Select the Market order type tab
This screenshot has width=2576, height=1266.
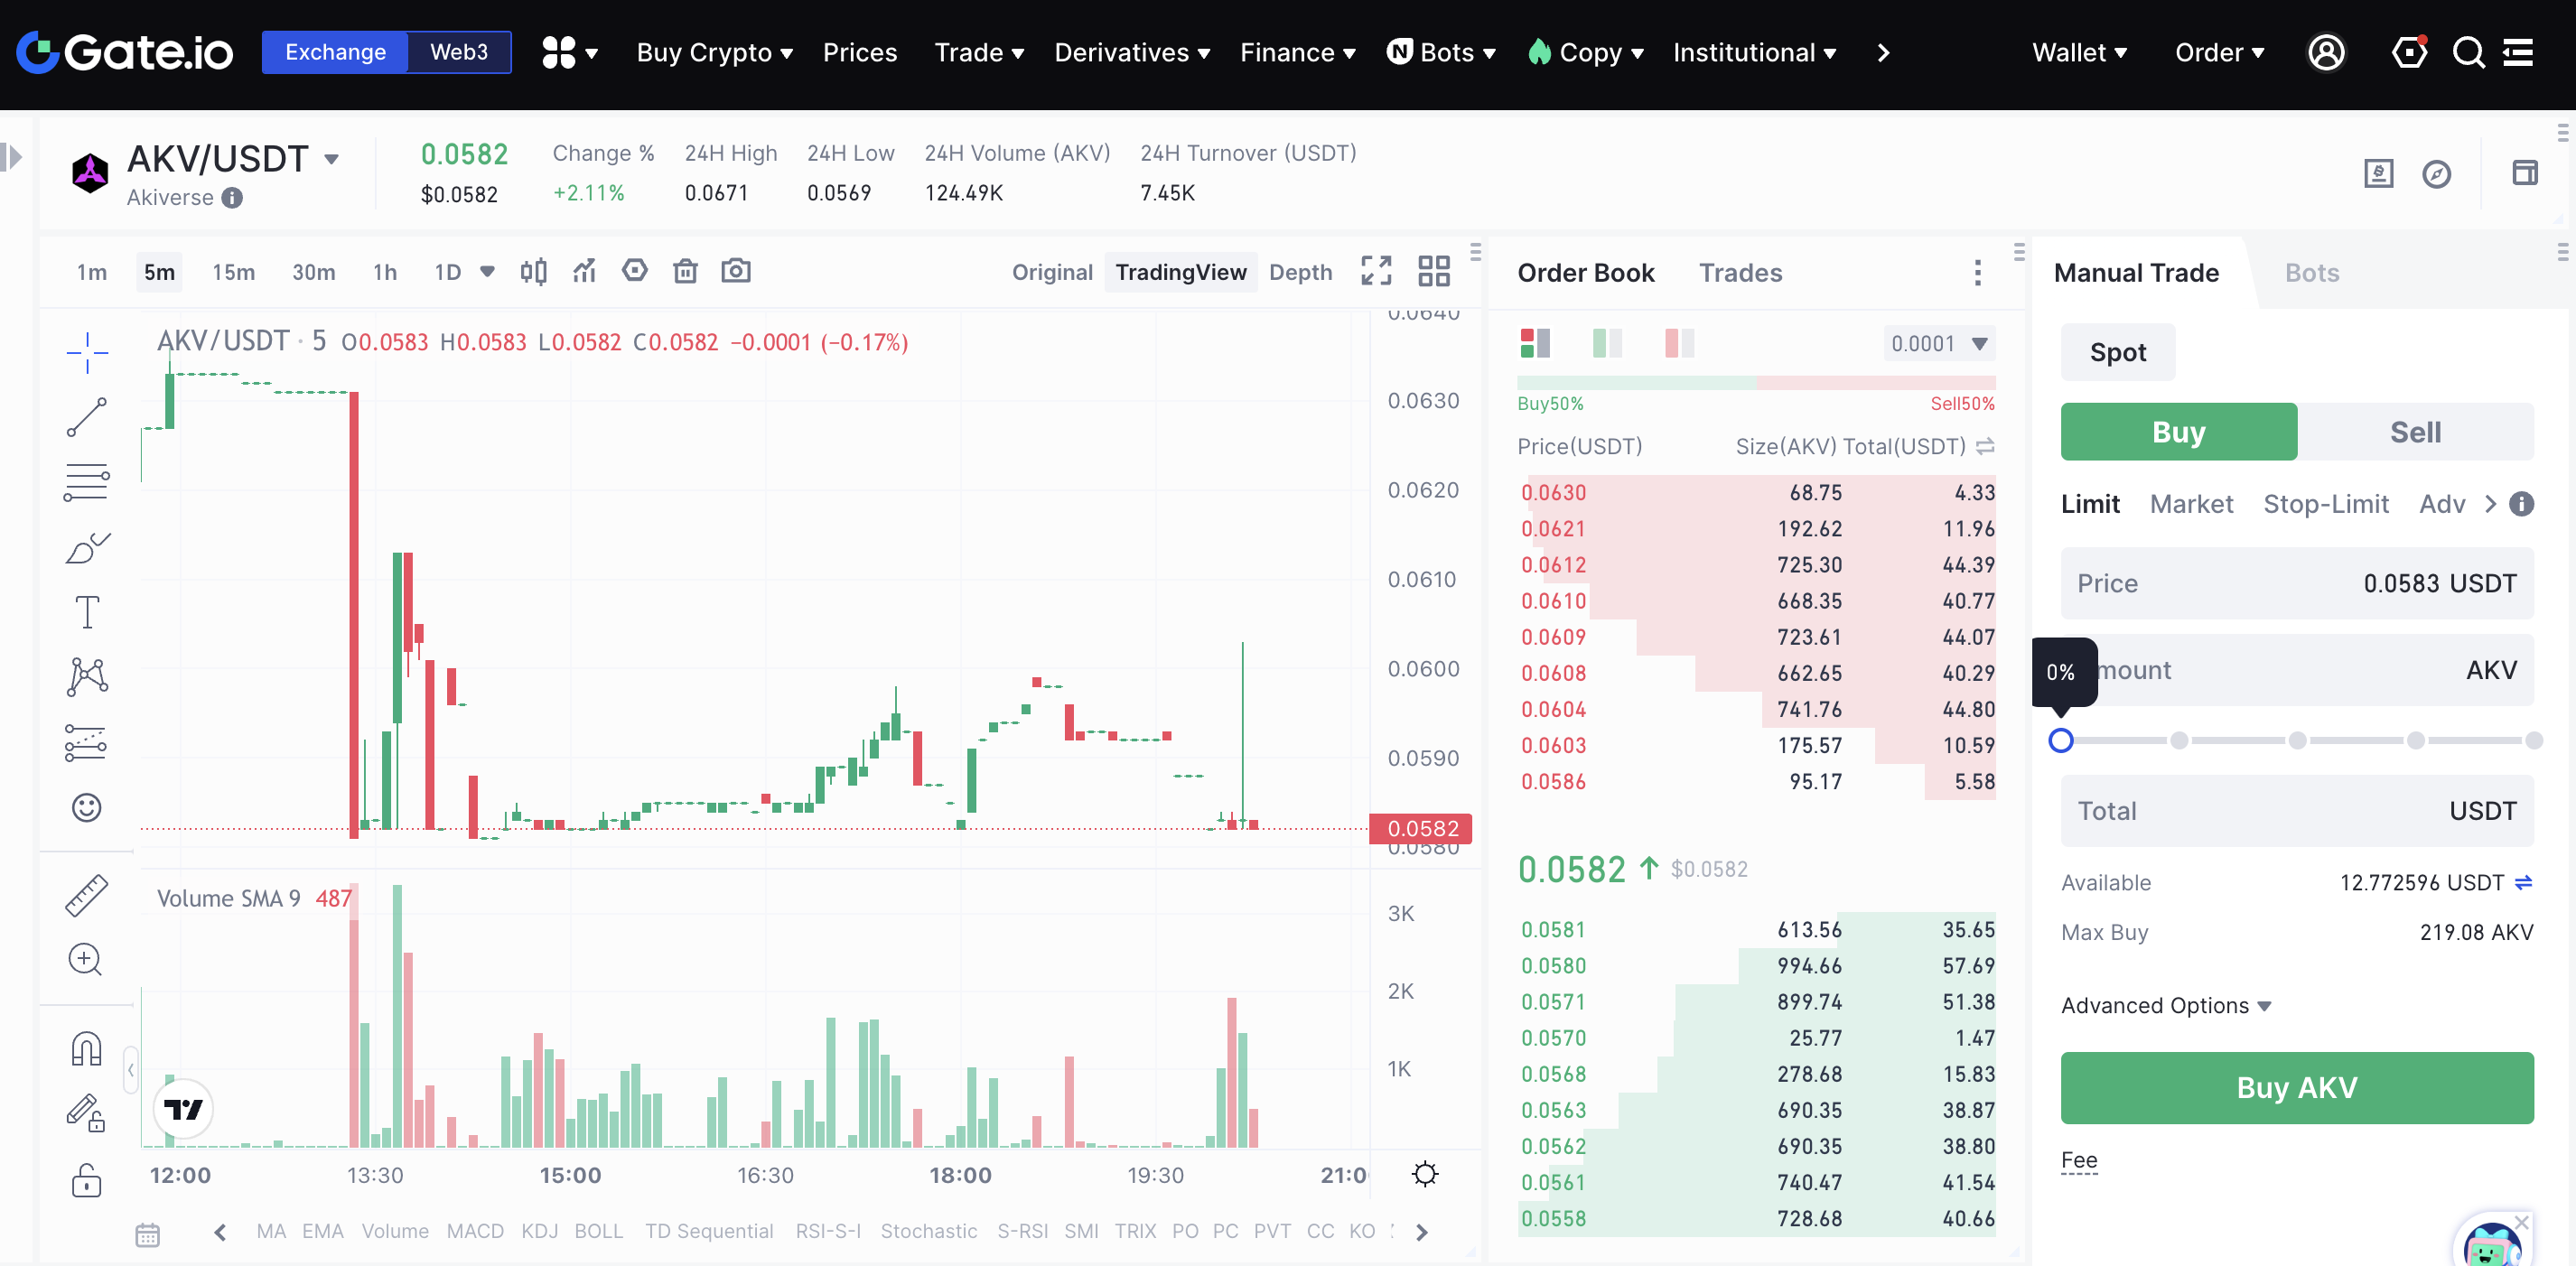click(x=2191, y=504)
